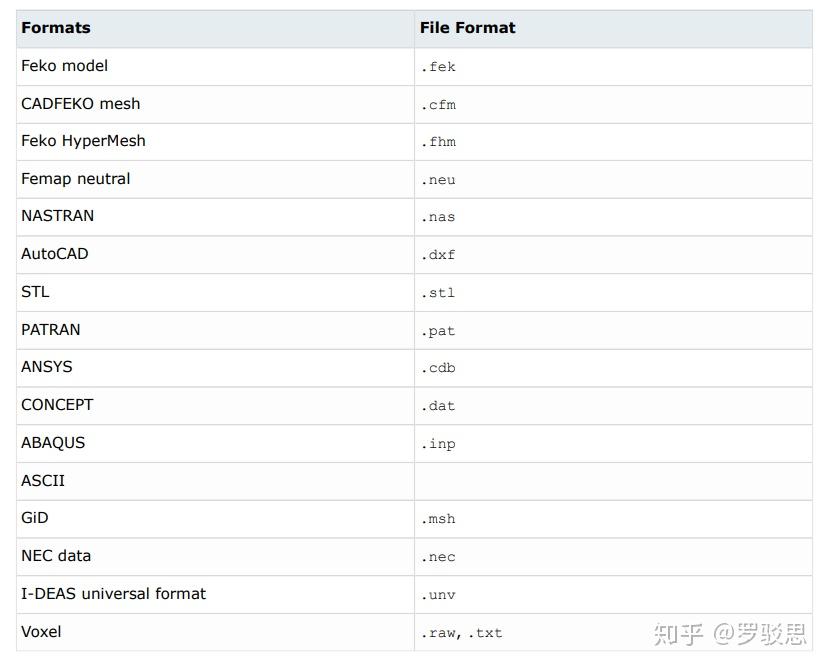Screen dimensions: 828x668
Task: Select the ".cdb" extension for ANSYS
Action: 438,368
